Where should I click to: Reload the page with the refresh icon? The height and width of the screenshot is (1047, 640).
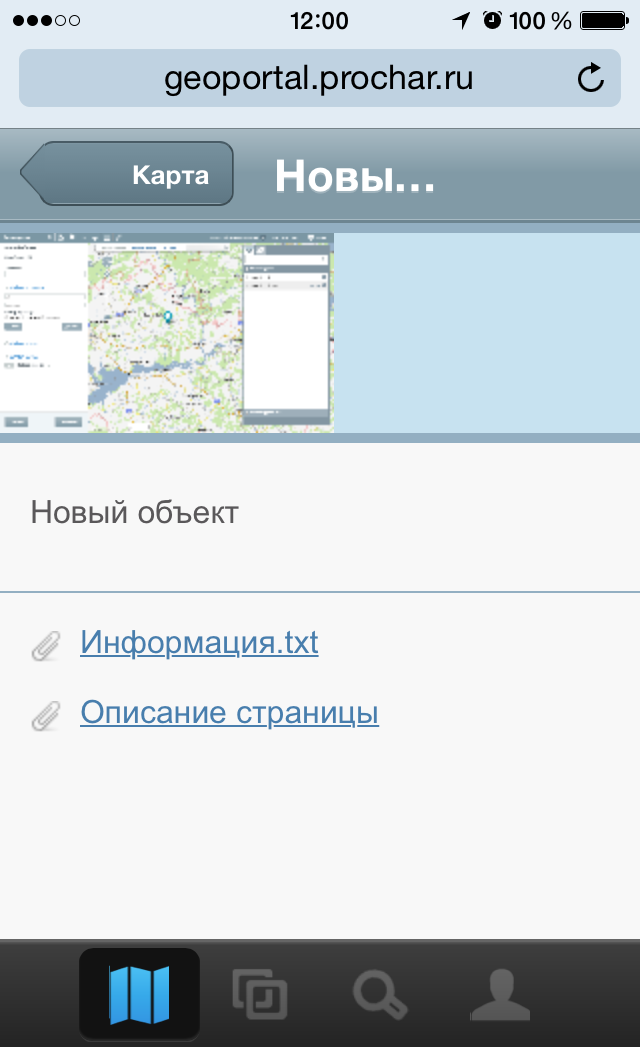[x=591, y=78]
